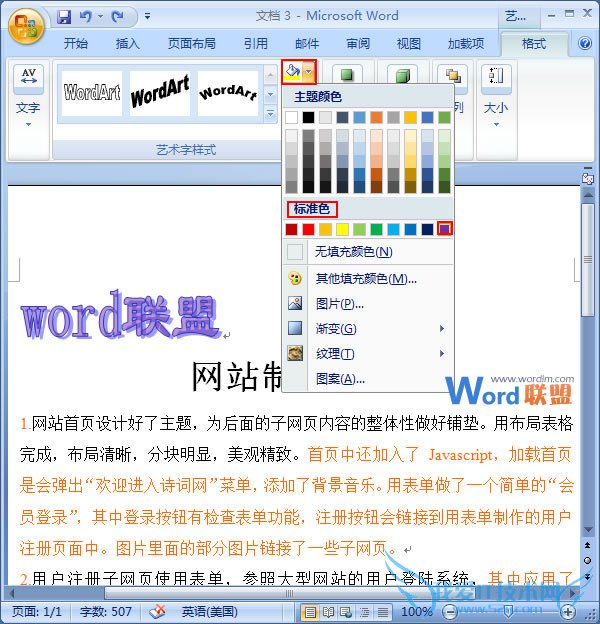Choose the arched WordArt style thumbnail
Viewport: 600px width, 624px height.
[x=228, y=93]
